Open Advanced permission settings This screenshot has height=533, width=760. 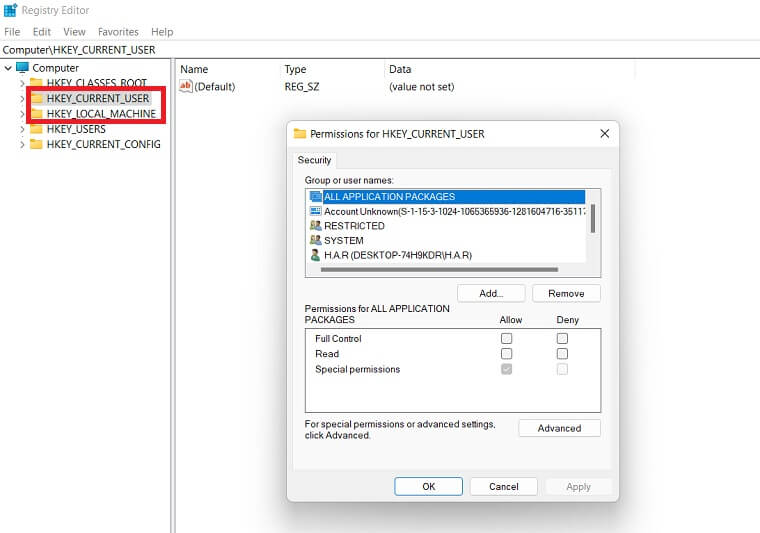[559, 428]
